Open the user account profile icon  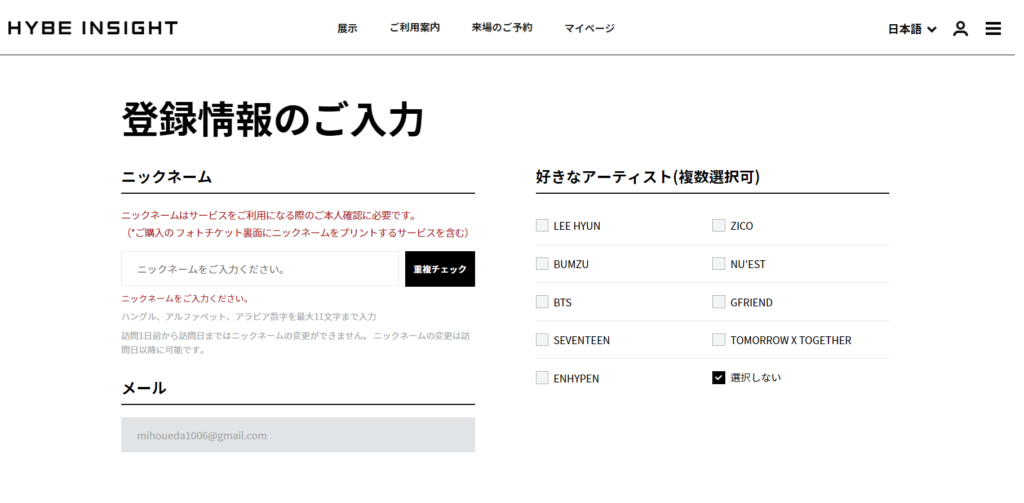(x=960, y=29)
